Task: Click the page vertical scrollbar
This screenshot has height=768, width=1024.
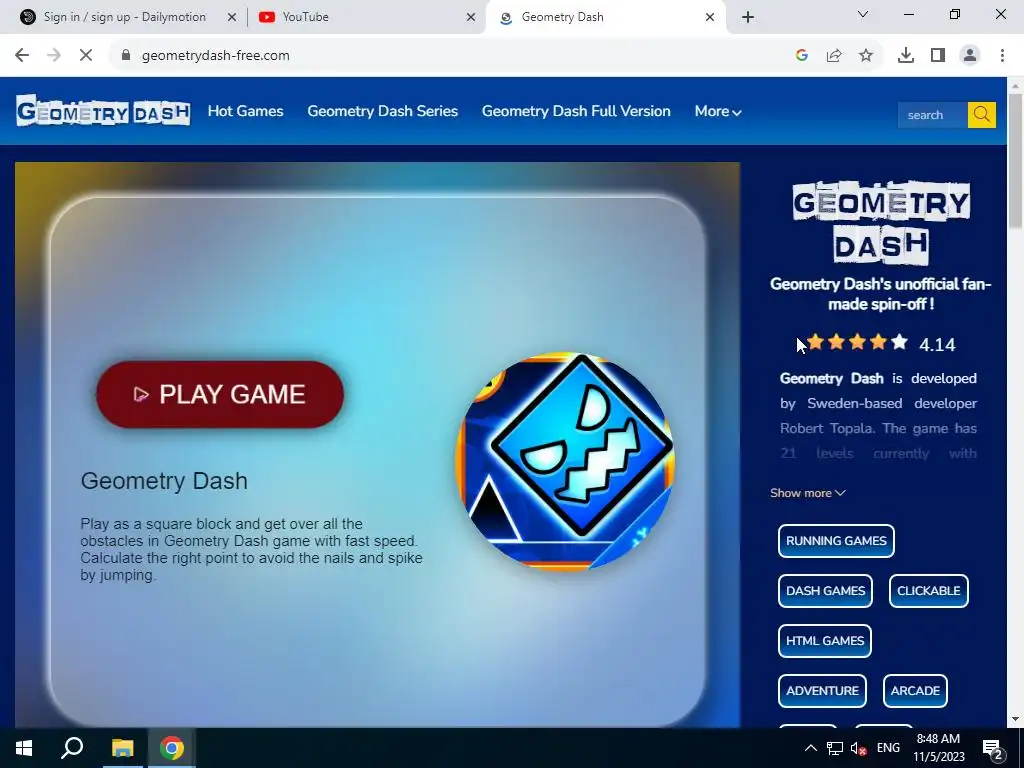Action: pyautogui.click(x=1016, y=161)
